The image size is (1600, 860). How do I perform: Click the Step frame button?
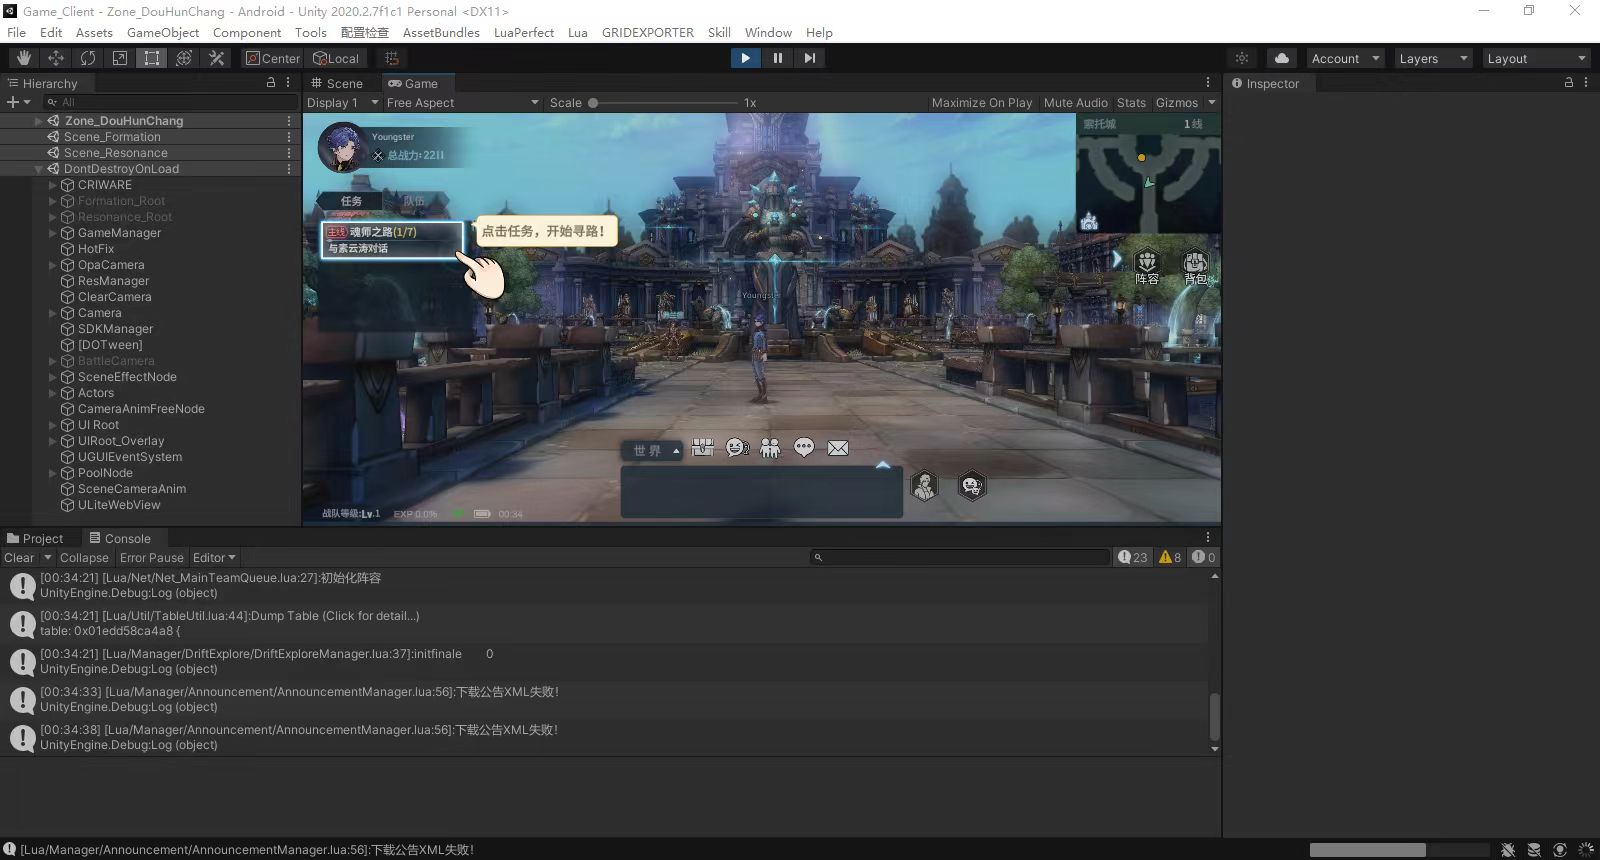[x=809, y=58]
